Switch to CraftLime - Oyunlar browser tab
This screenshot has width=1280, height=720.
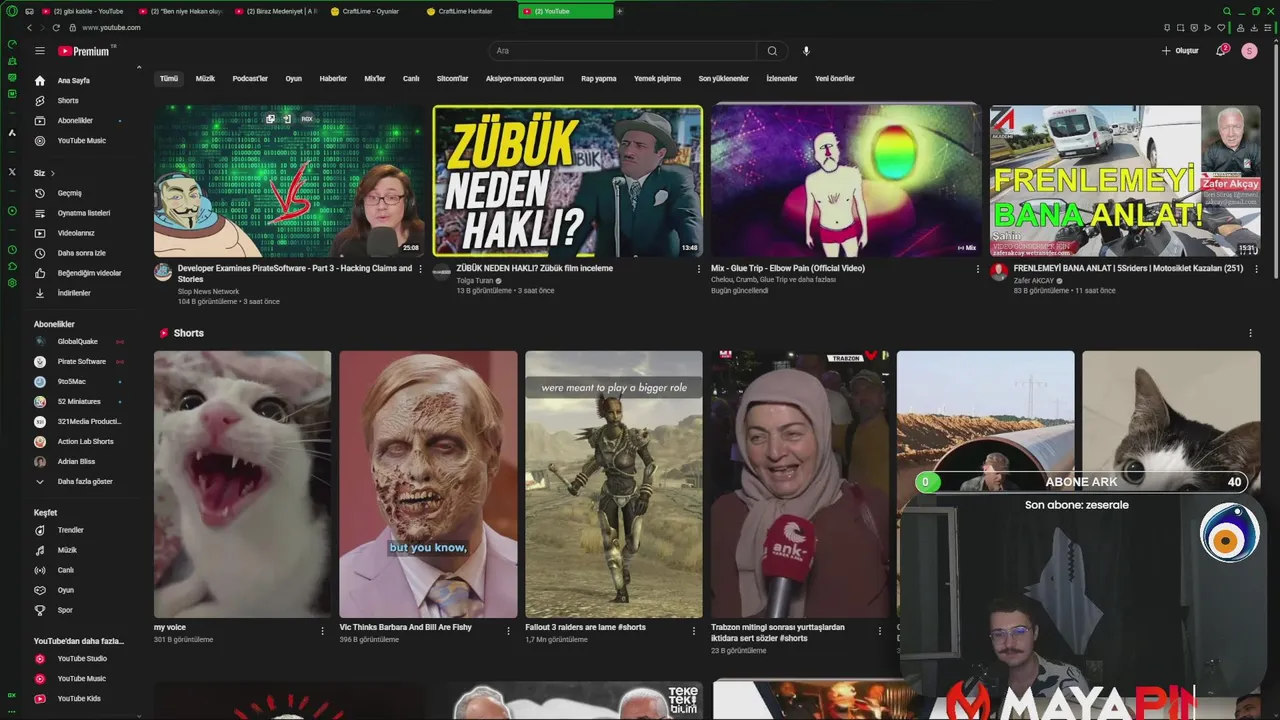tap(371, 11)
